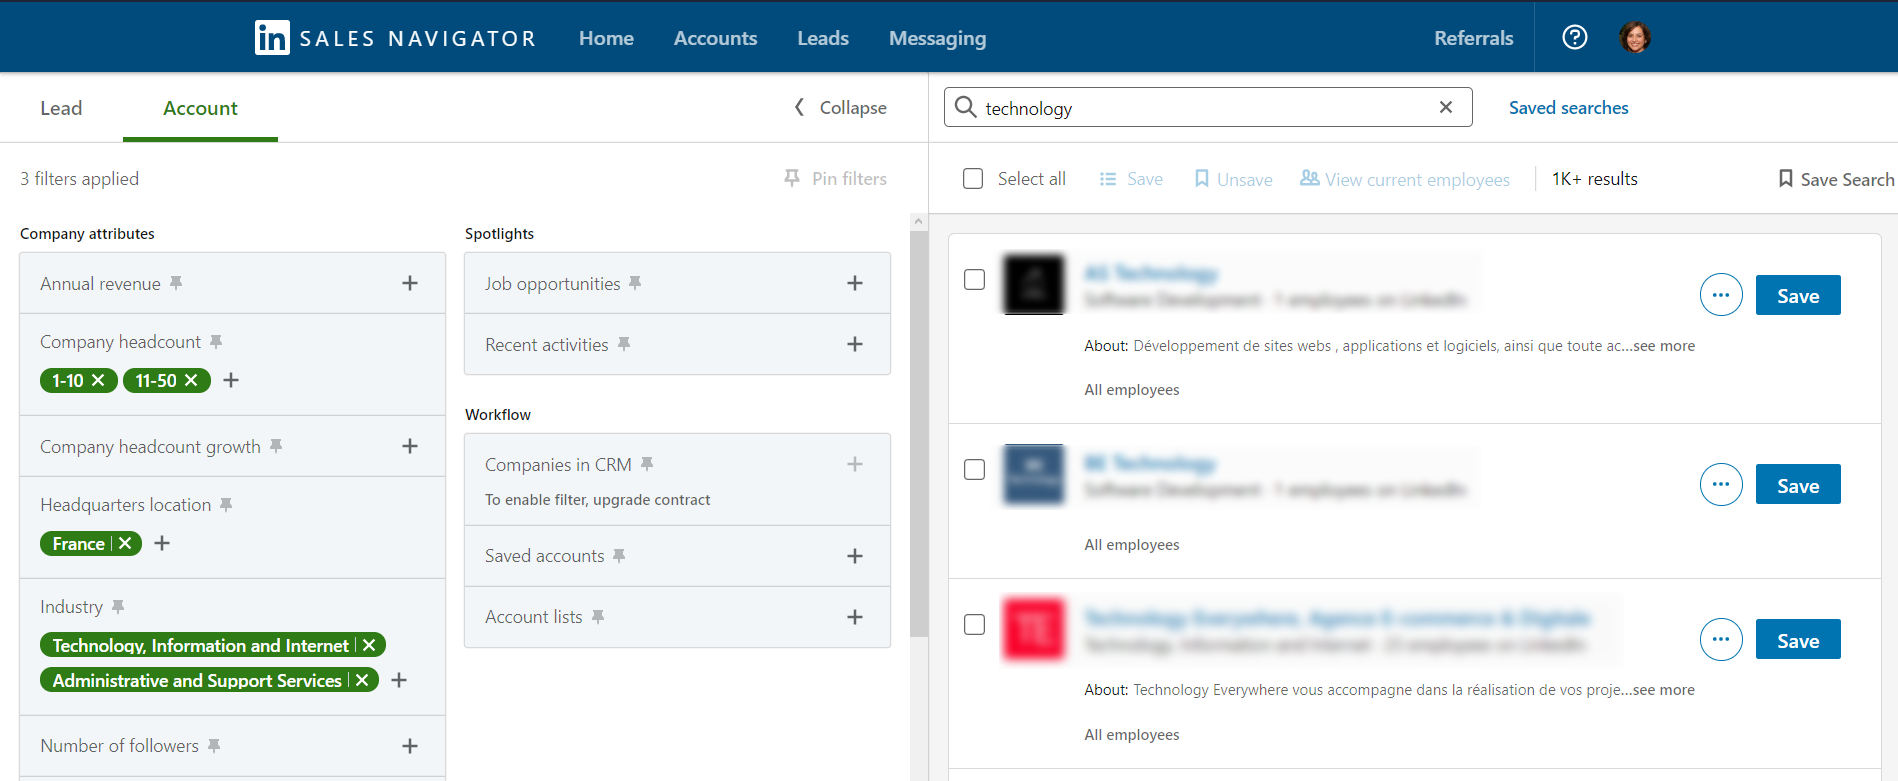This screenshot has height=781, width=1898.
Task: Click the filter panel vertical scrollbar
Action: pyautogui.click(x=918, y=430)
